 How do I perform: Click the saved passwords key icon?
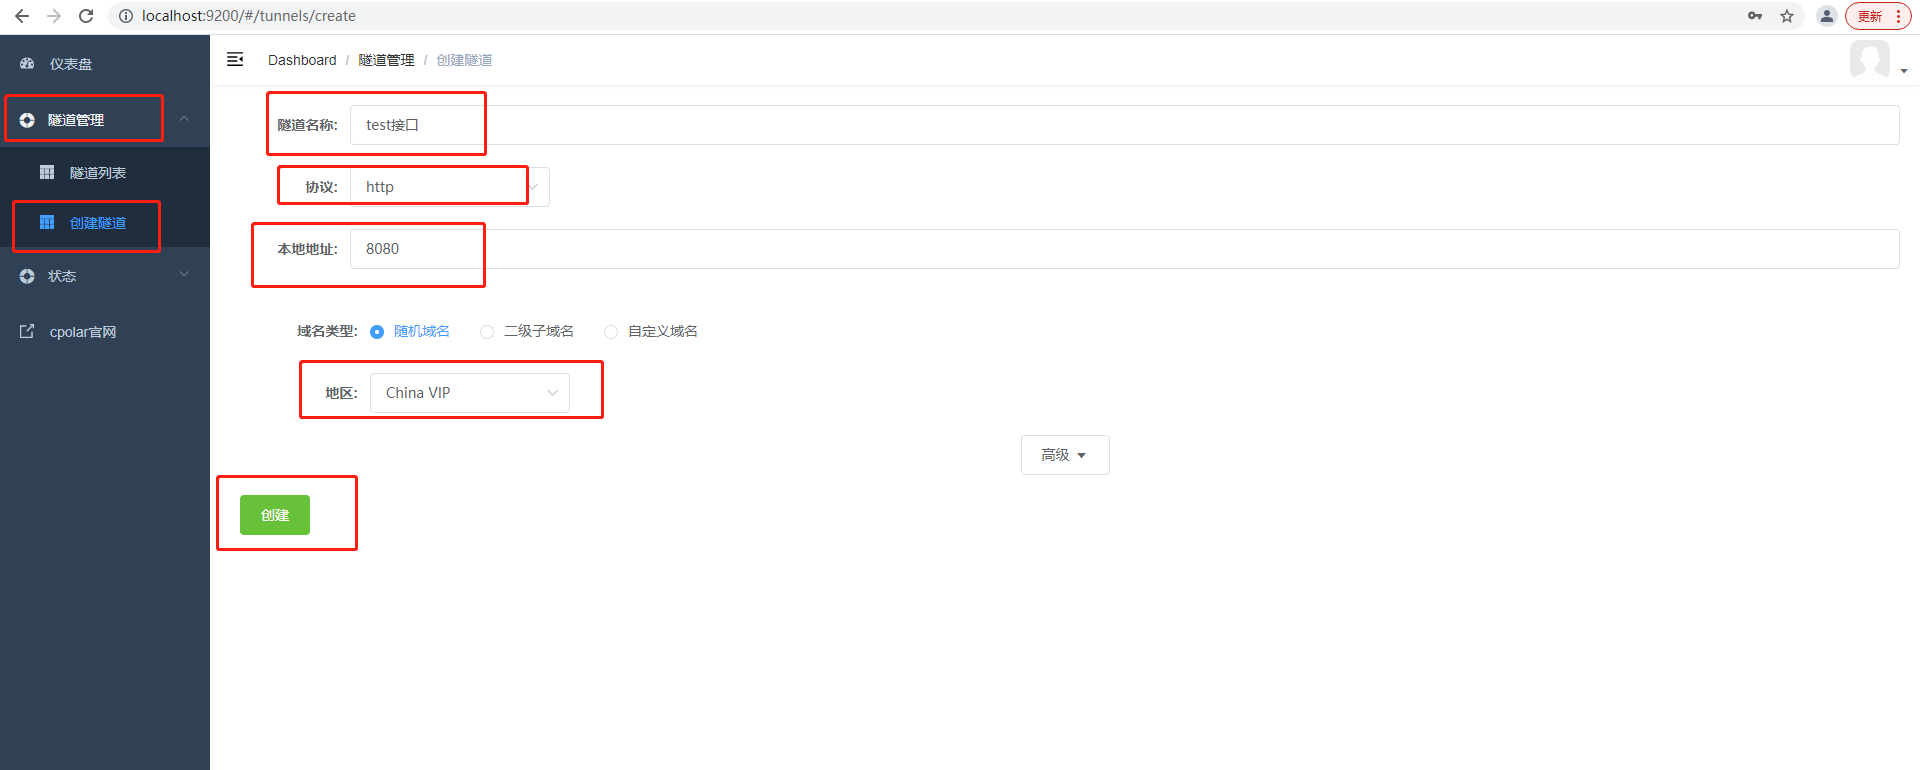[x=1755, y=16]
